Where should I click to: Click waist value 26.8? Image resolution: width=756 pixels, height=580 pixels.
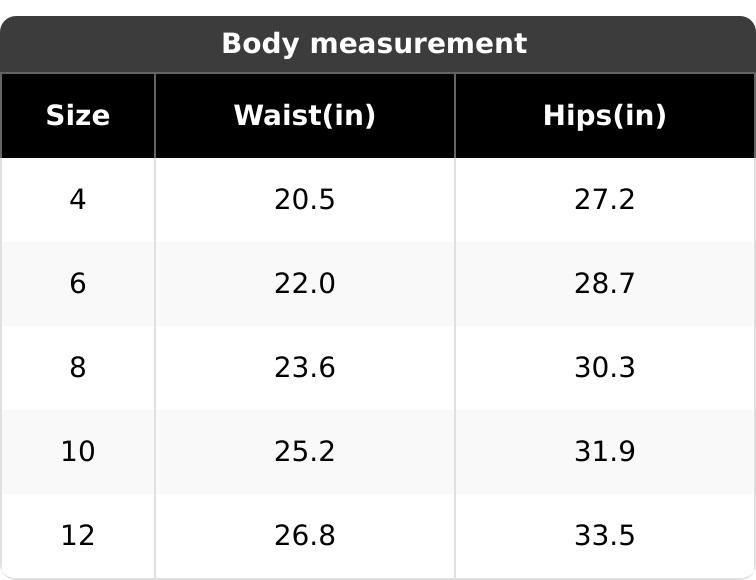(x=304, y=536)
